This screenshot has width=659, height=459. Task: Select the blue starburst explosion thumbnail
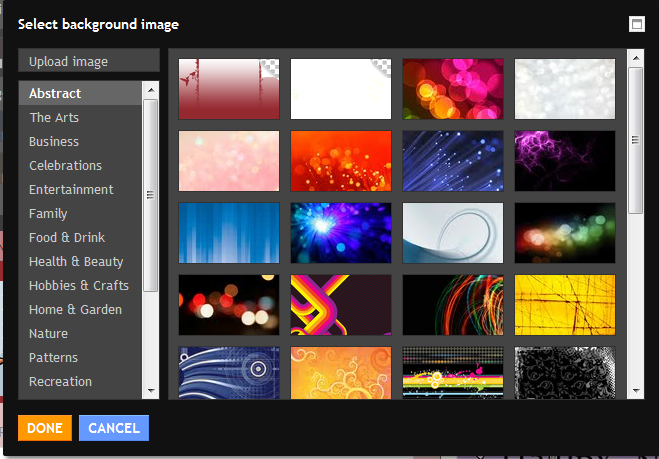coord(341,233)
